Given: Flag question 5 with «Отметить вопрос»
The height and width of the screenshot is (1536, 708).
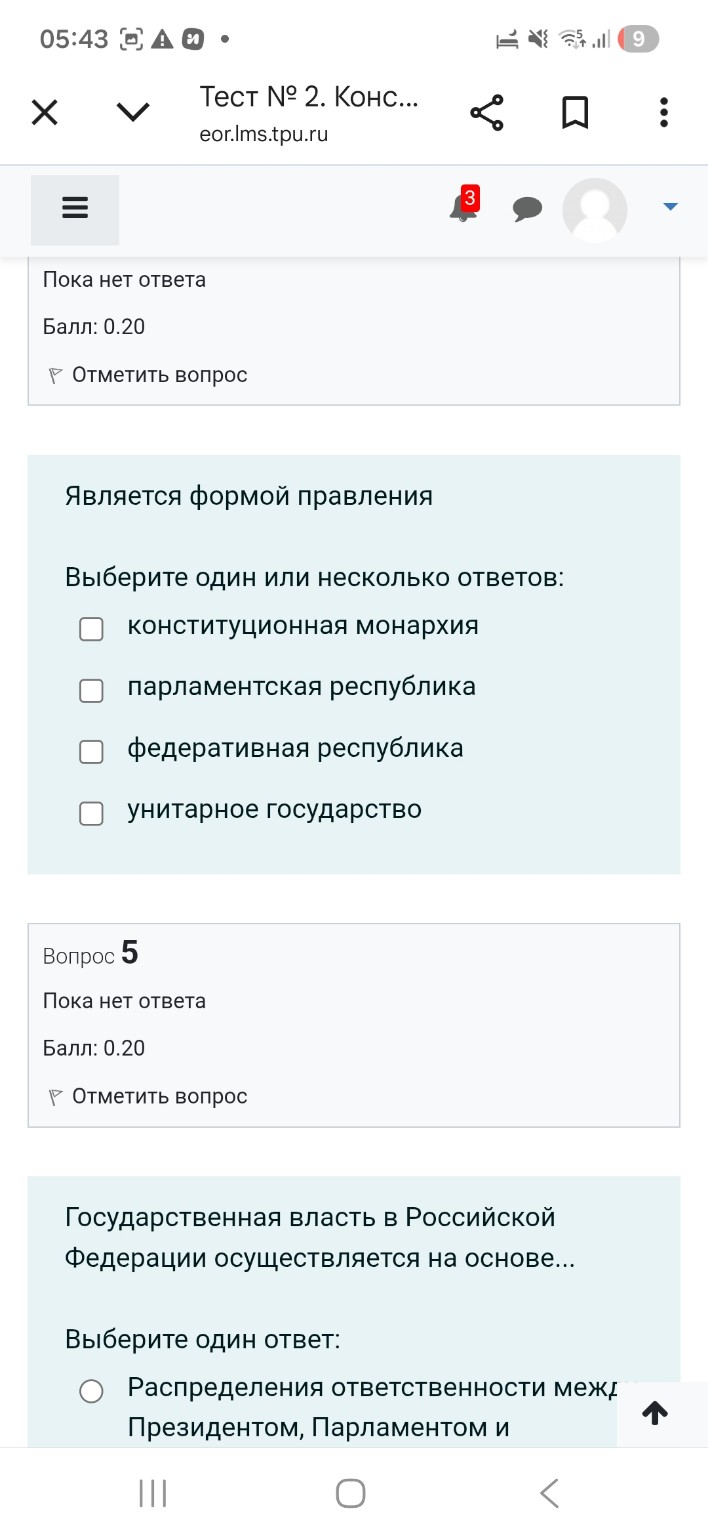Looking at the screenshot, I should point(144,1095).
